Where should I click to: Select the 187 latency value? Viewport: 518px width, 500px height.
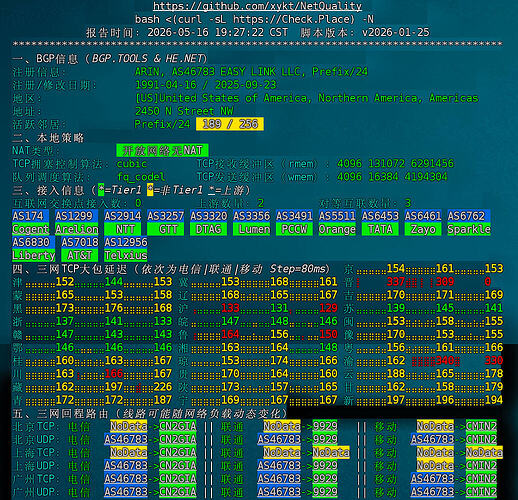(163, 400)
